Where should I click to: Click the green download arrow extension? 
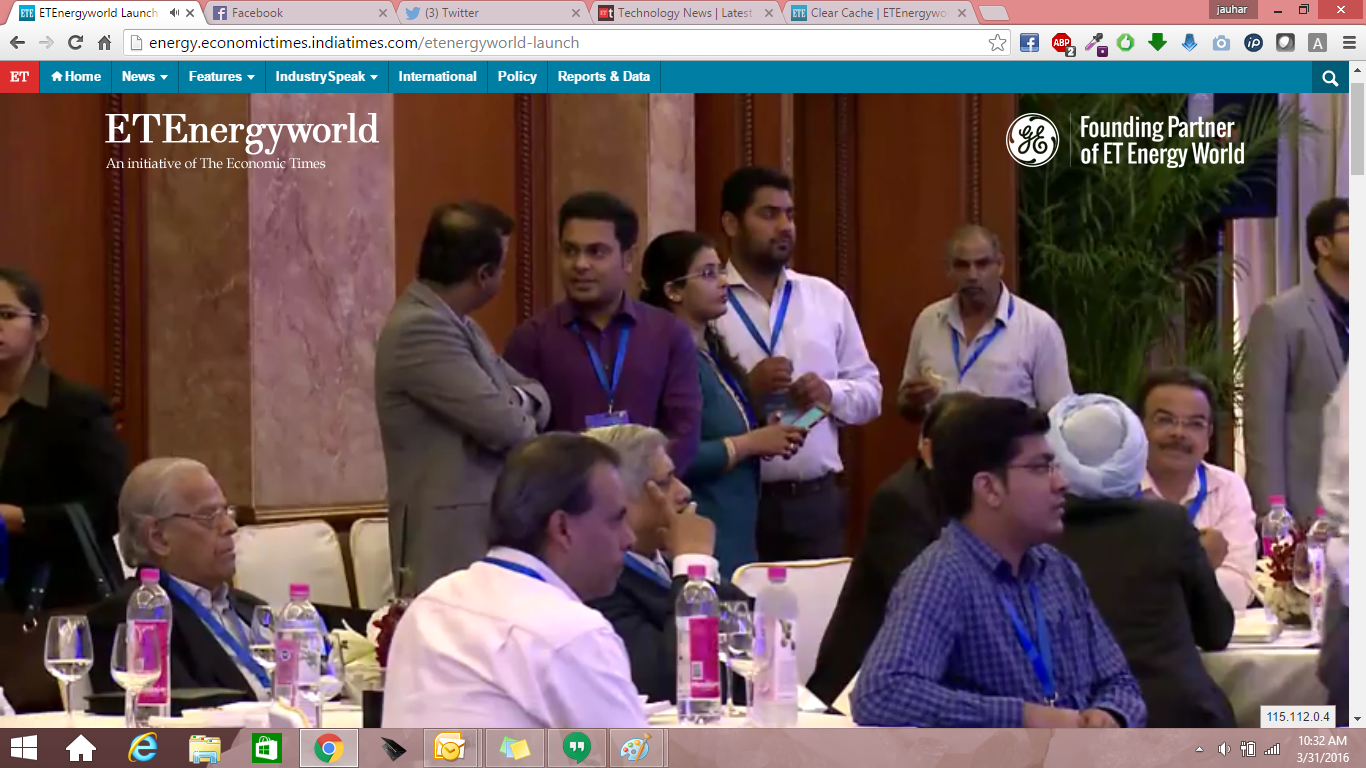[x=1157, y=43]
